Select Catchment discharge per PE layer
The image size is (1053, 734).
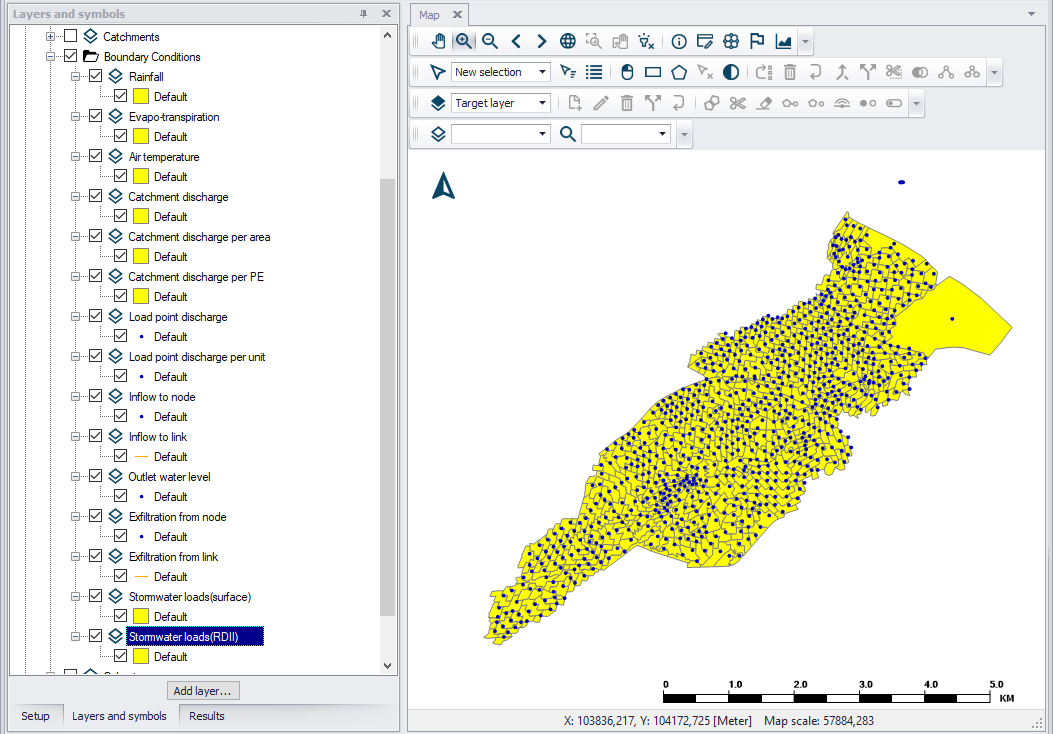pos(196,277)
